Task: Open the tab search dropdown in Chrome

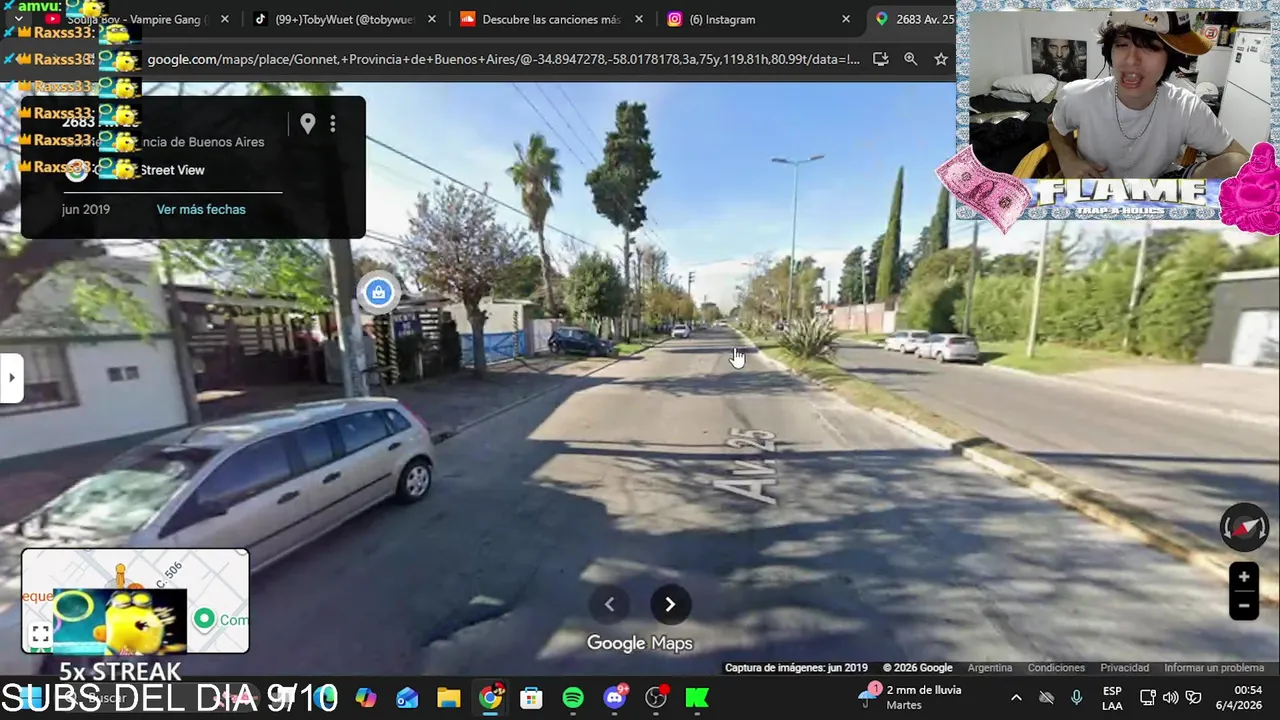Action: [x=18, y=19]
